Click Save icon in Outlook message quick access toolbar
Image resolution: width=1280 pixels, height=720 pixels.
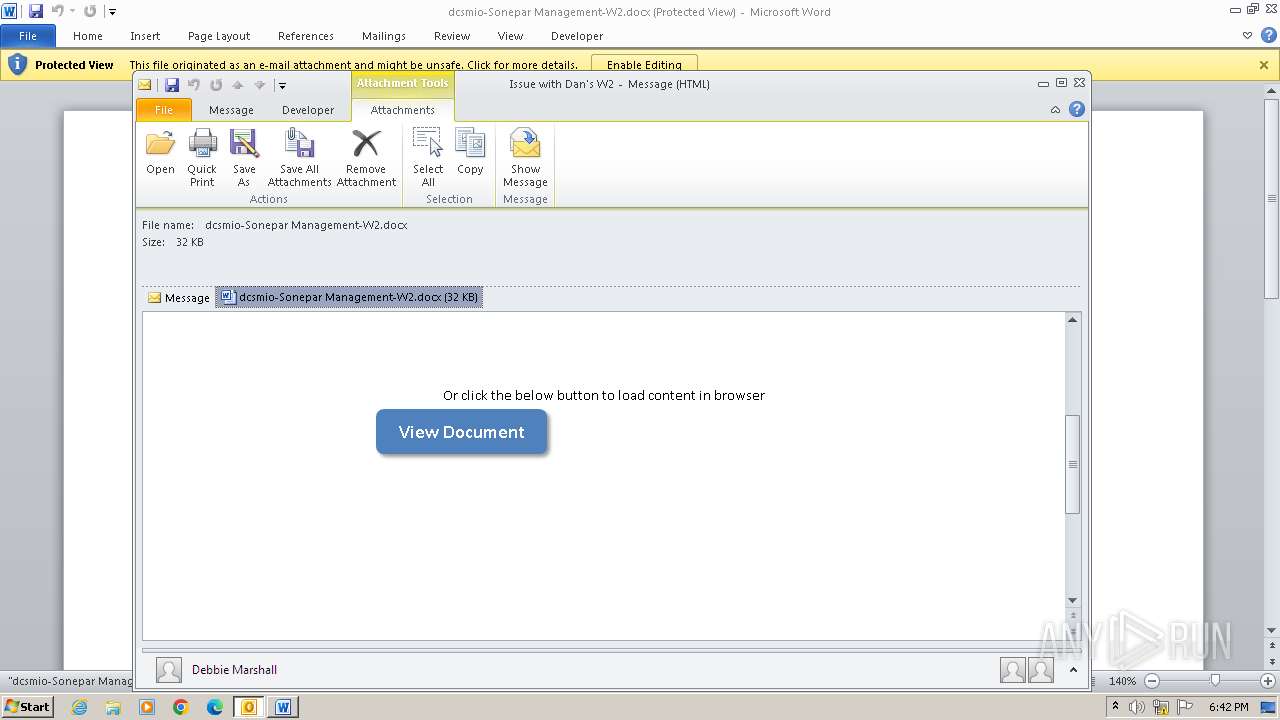[x=172, y=85]
